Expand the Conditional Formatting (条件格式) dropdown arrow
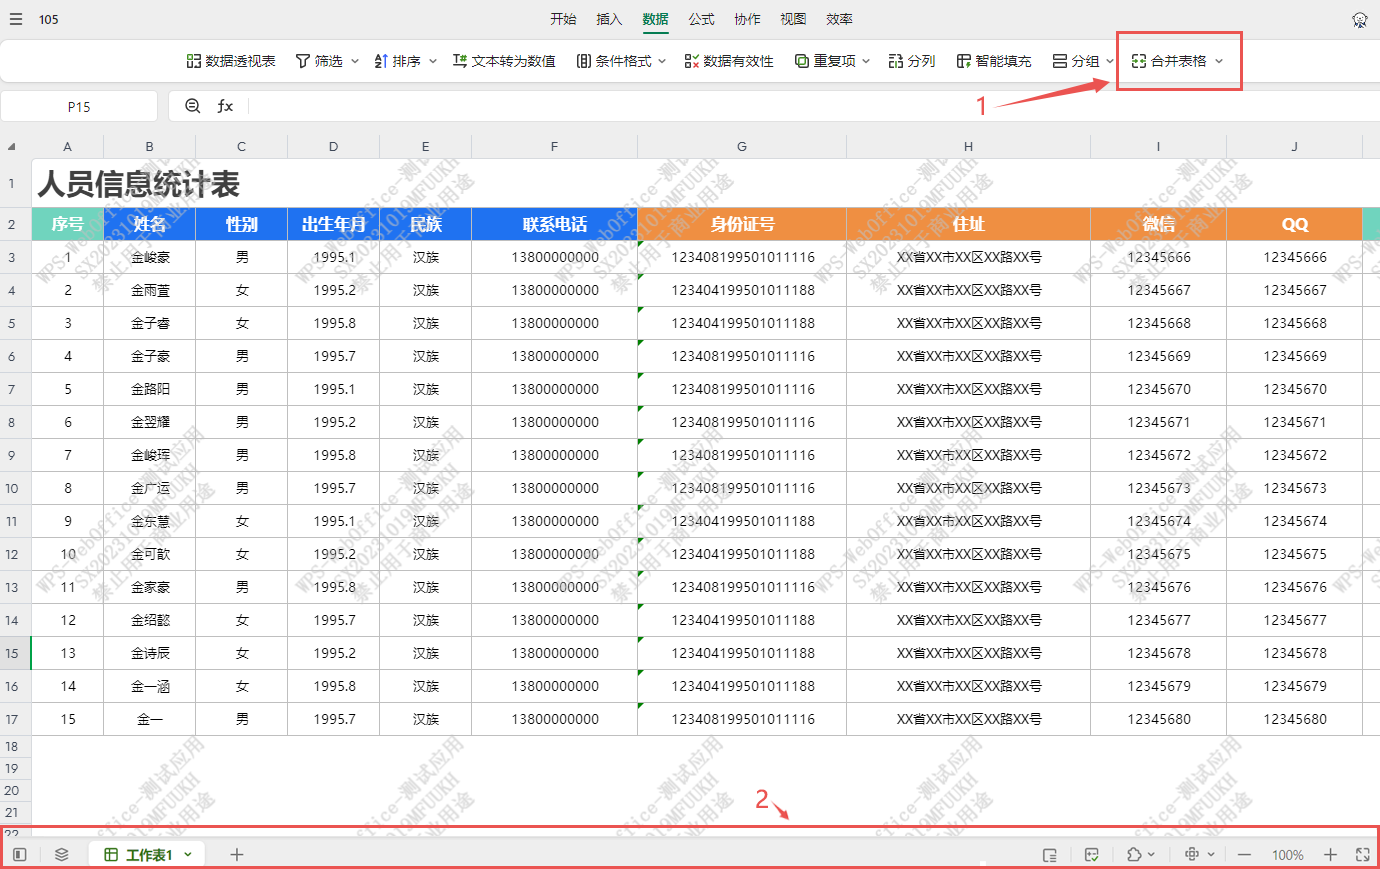Viewport: 1380px width, 869px height. coord(662,61)
